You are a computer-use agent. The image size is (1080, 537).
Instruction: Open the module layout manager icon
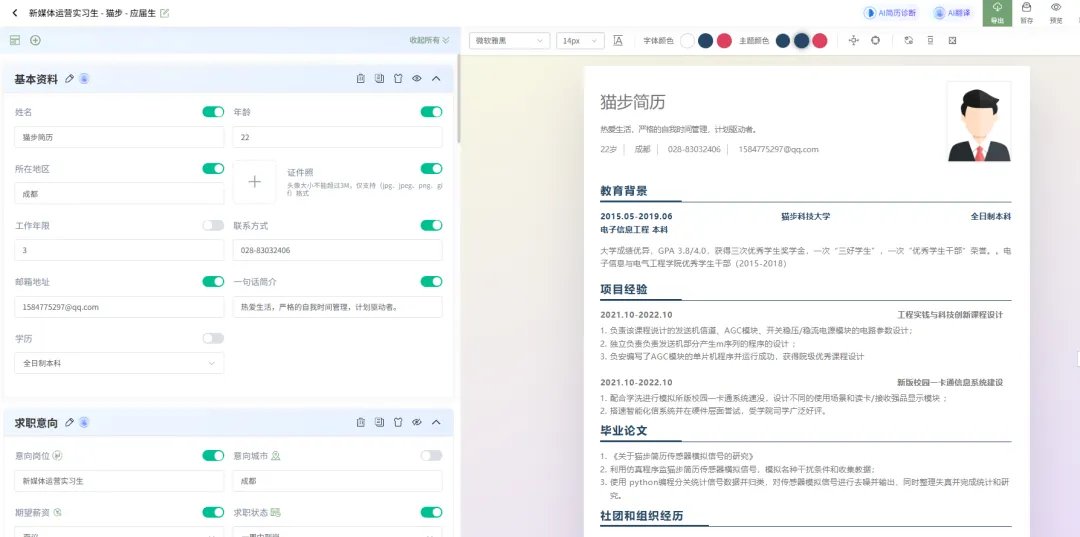pos(14,40)
